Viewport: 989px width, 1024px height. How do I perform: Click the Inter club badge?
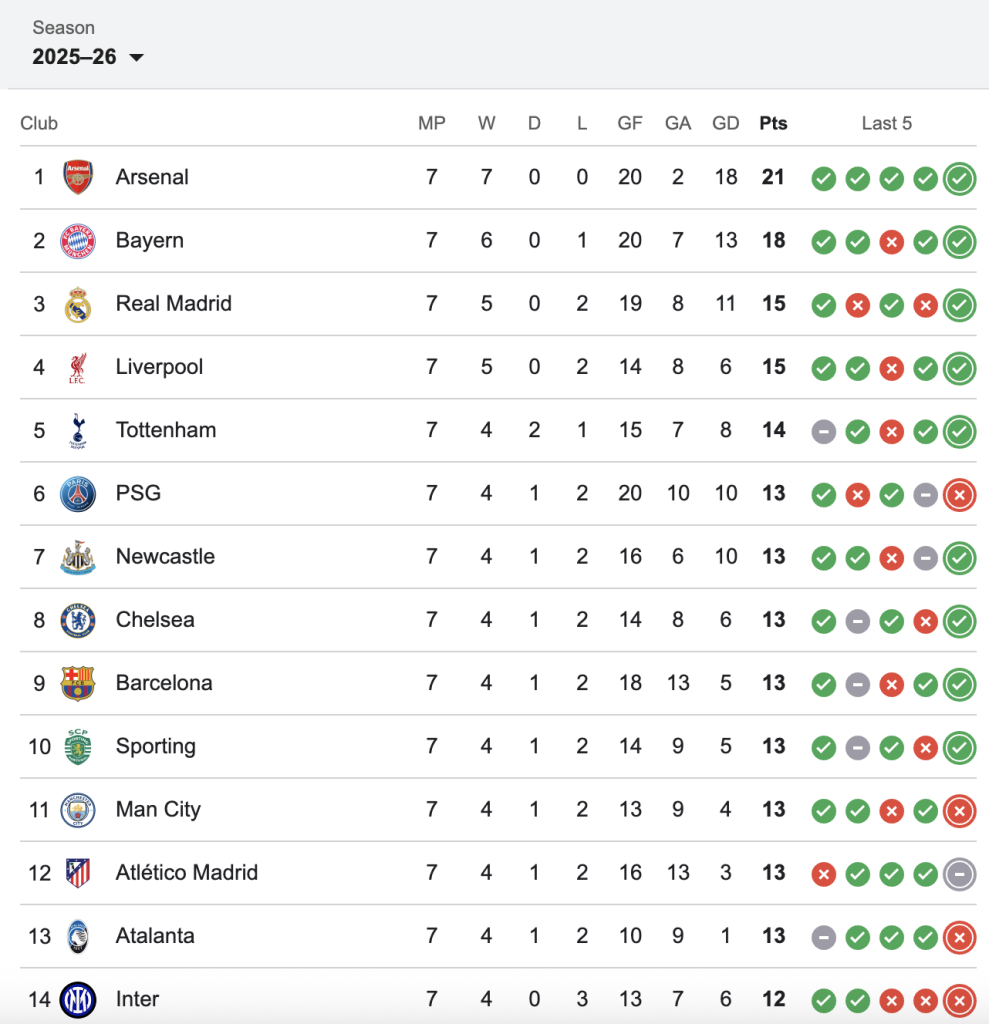[78, 999]
